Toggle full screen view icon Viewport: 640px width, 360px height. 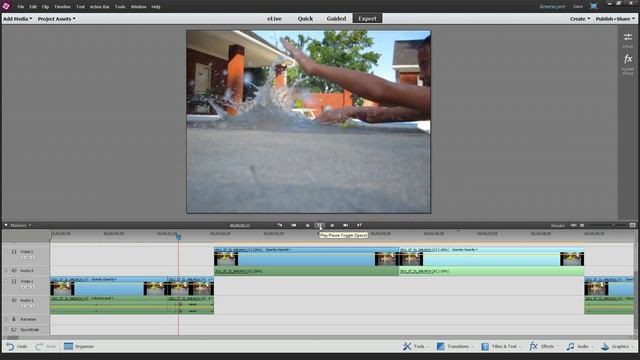[x=593, y=6]
